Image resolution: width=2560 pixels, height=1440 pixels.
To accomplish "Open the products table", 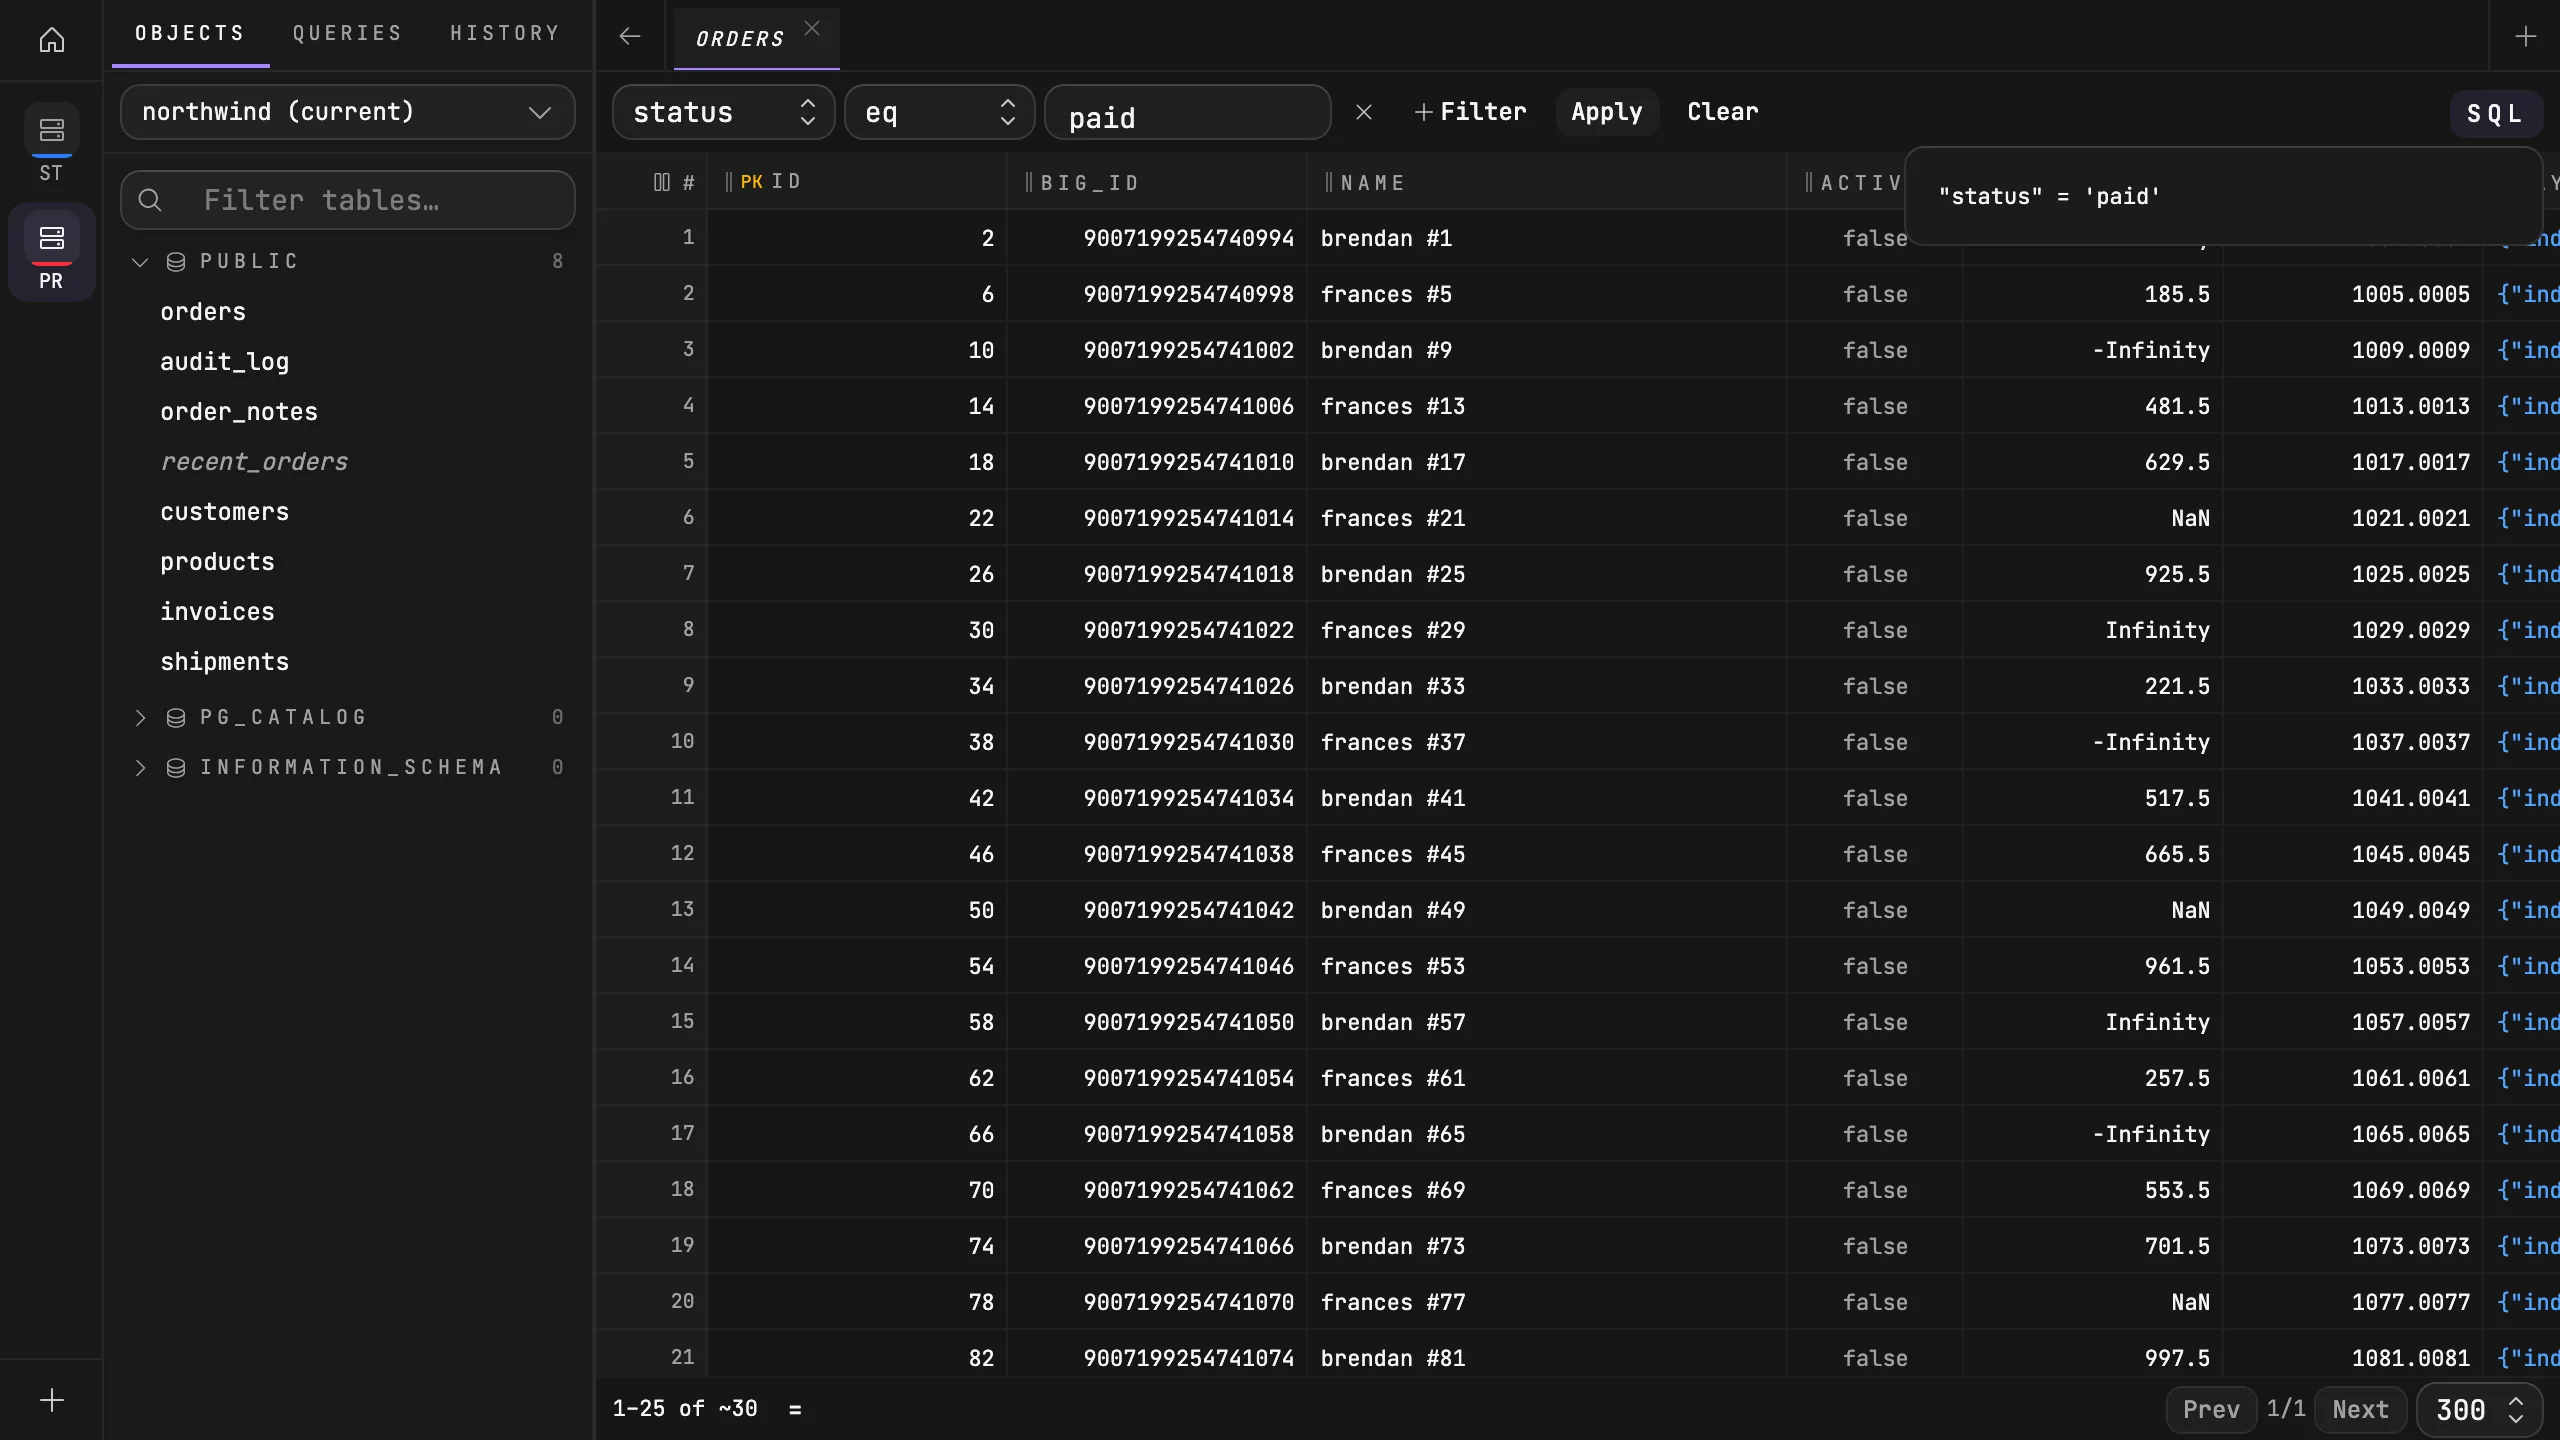I will (217, 562).
